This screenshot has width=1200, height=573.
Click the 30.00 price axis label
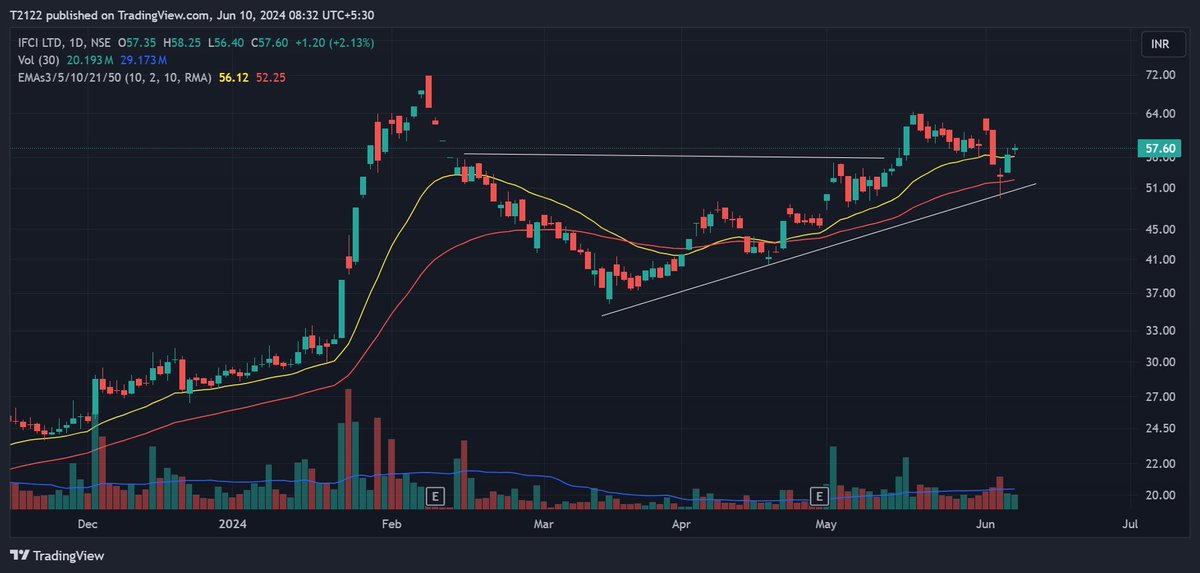coord(1159,362)
